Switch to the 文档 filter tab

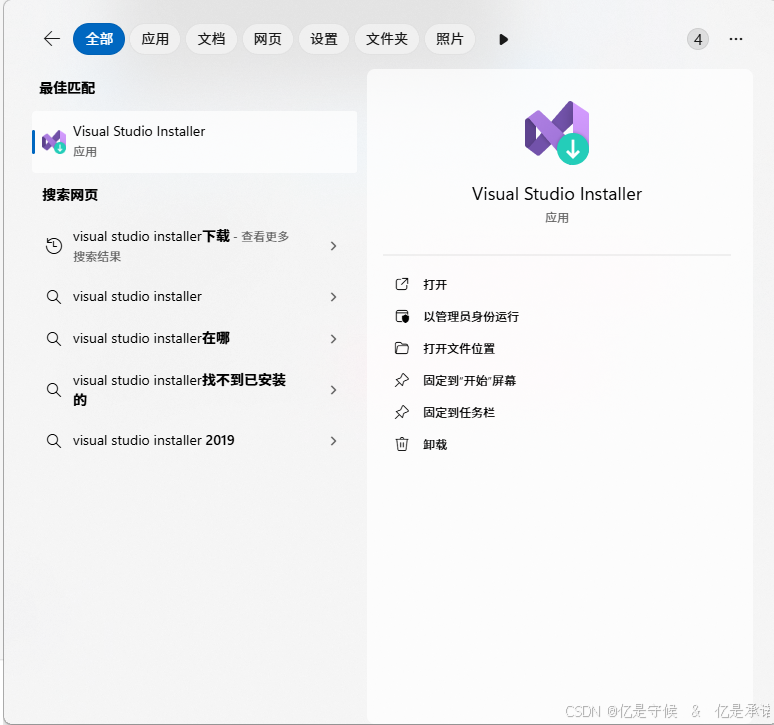[211, 39]
